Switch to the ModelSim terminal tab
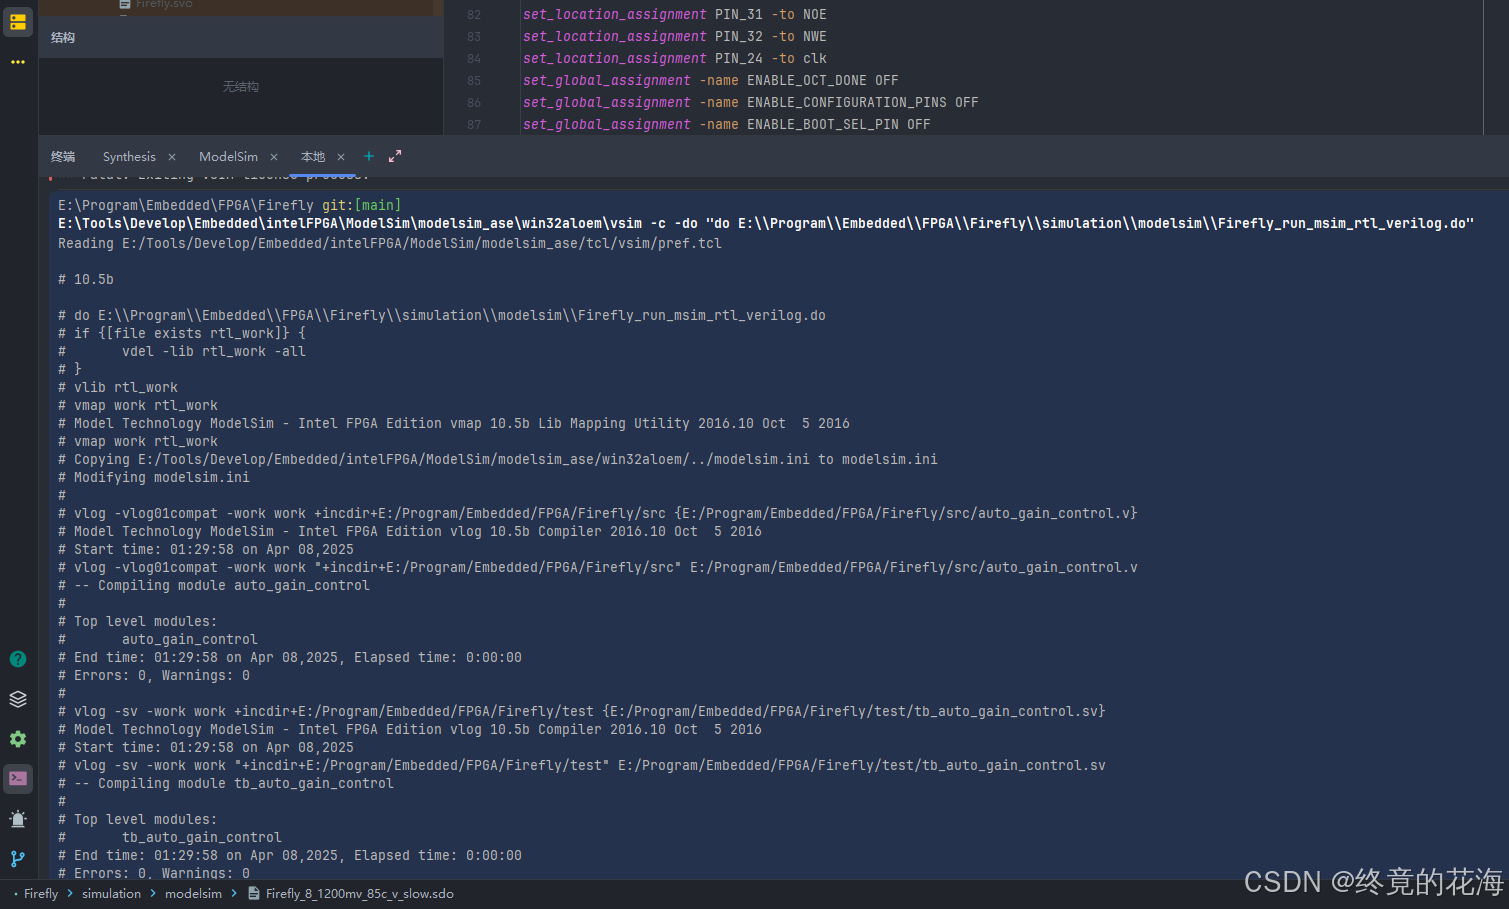Image resolution: width=1509 pixels, height=909 pixels. (228, 157)
